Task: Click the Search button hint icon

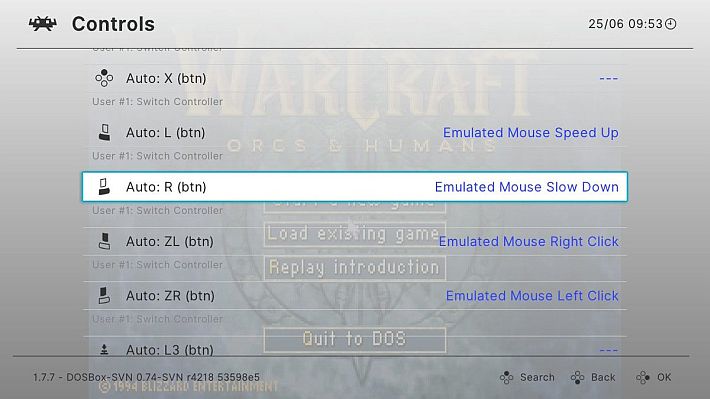Action: click(506, 377)
